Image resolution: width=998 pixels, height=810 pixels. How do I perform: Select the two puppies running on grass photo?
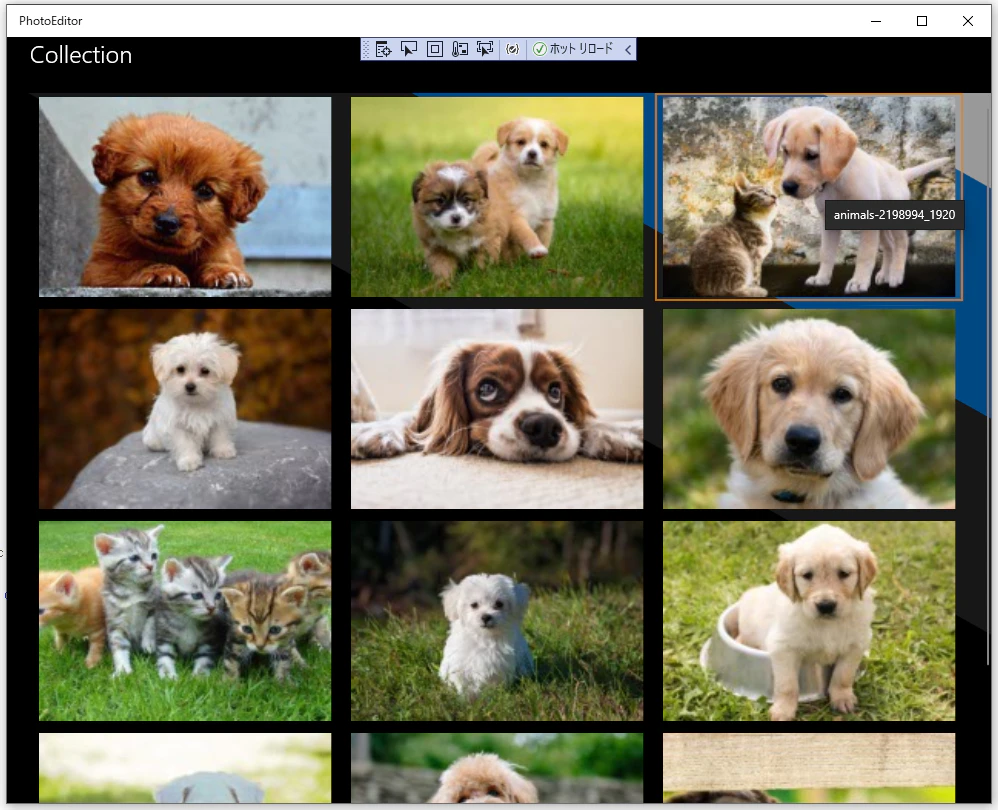(x=496, y=197)
